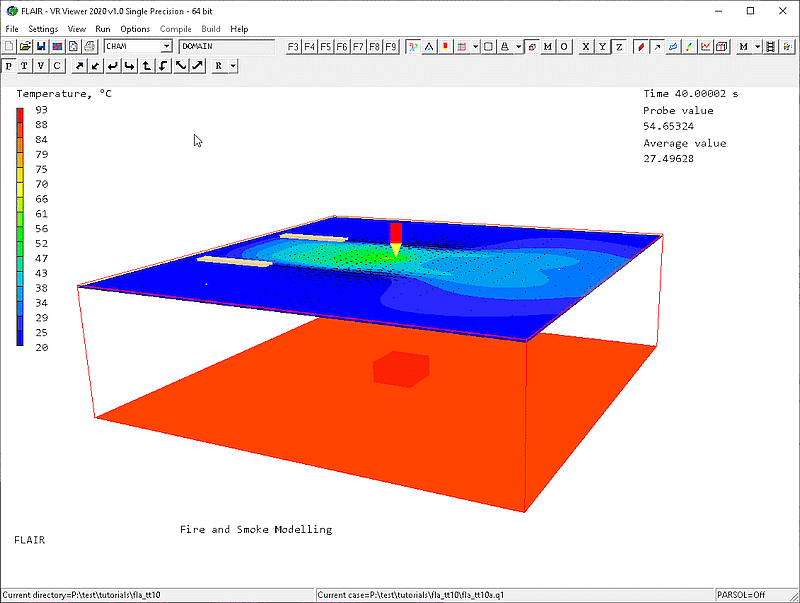Expand the dropdown arrow beside the M button
The width and height of the screenshot is (800, 603).
pos(757,46)
